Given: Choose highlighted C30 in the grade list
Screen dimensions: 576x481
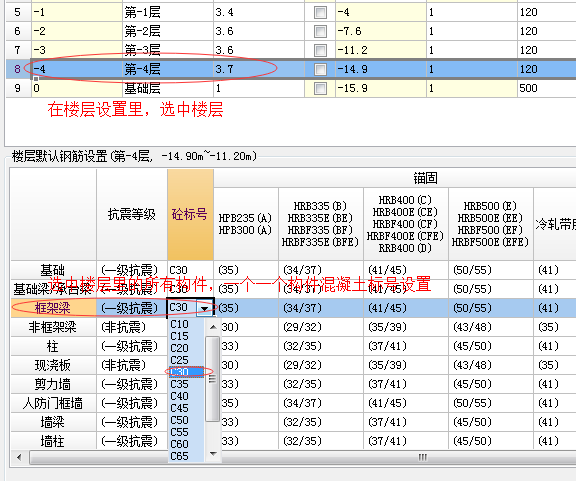Looking at the screenshot, I should pyautogui.click(x=186, y=372).
